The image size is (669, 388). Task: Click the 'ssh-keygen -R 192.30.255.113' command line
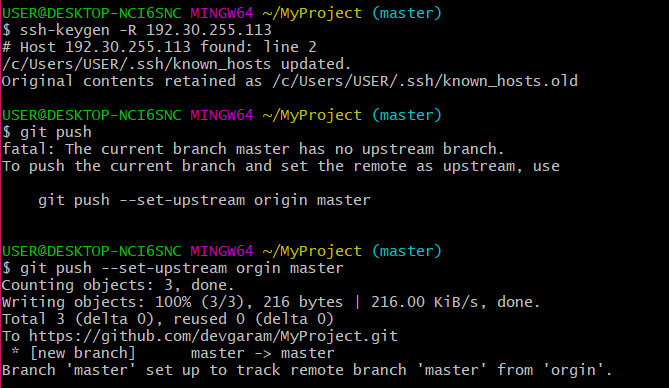[x=137, y=30]
